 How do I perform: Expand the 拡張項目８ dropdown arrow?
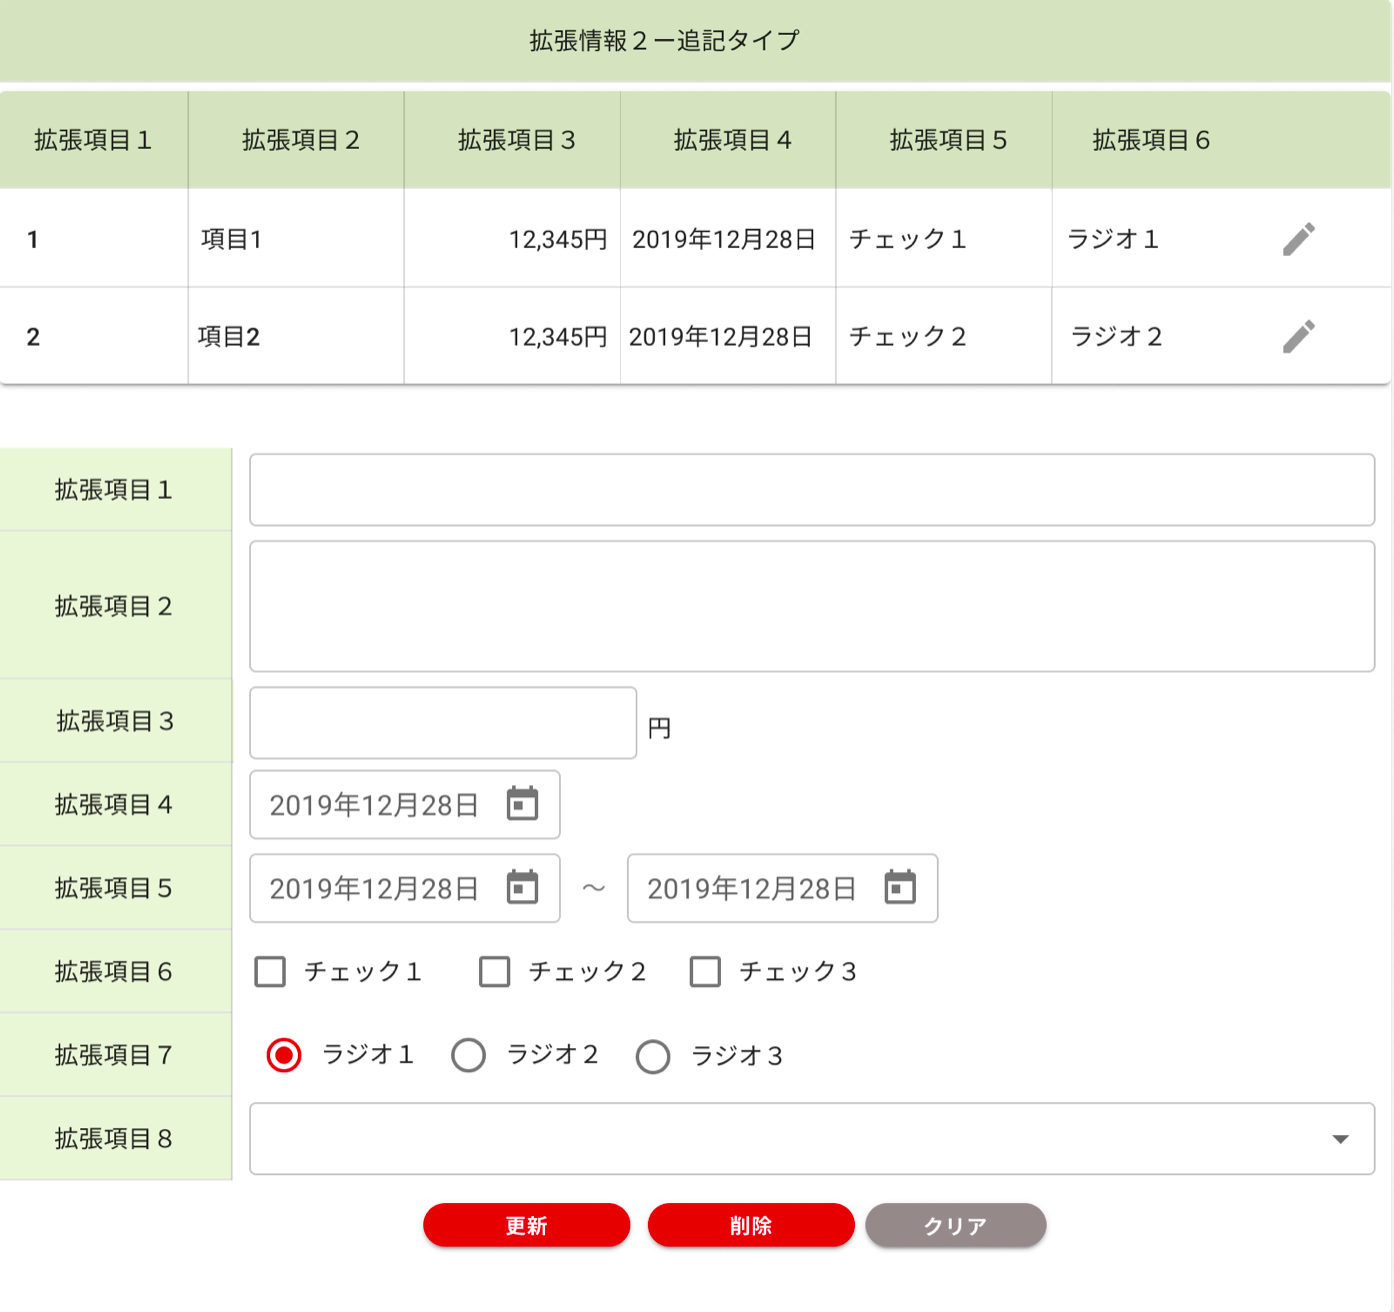[1340, 1139]
